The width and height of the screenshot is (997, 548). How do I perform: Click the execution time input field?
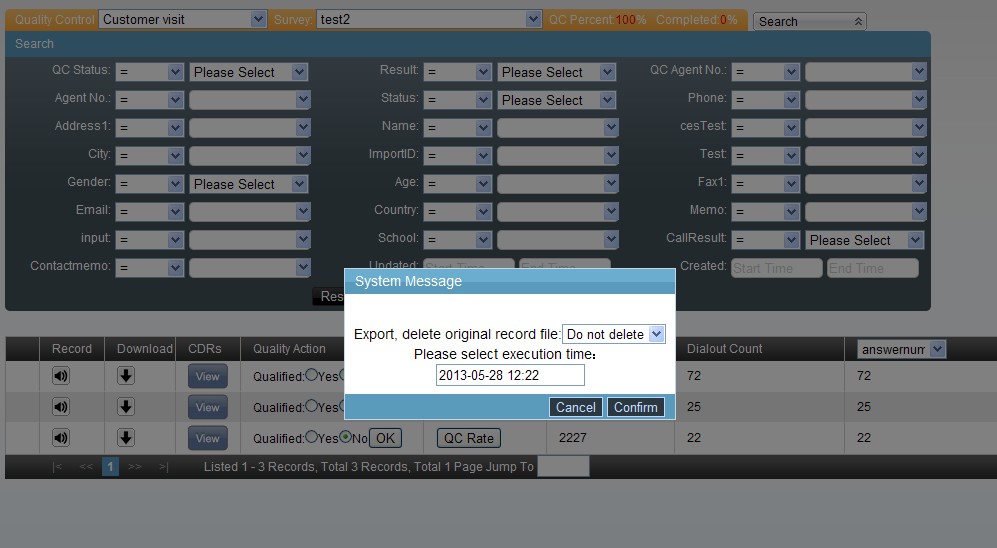[x=510, y=375]
